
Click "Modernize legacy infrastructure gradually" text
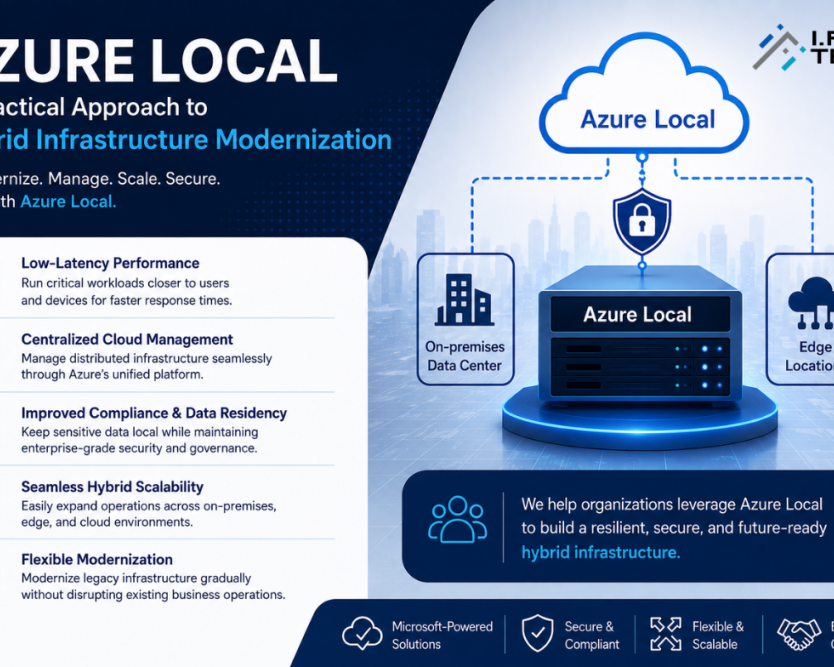tap(136, 578)
